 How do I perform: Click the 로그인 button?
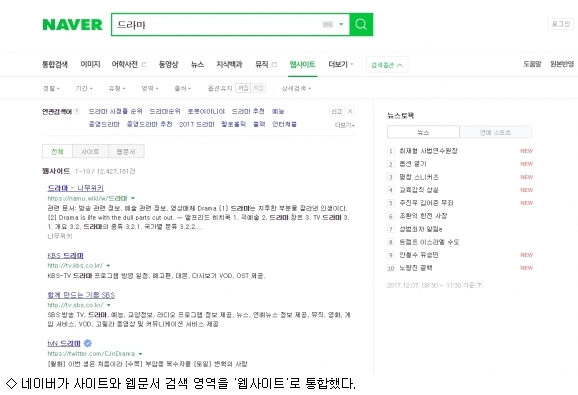click(561, 24)
